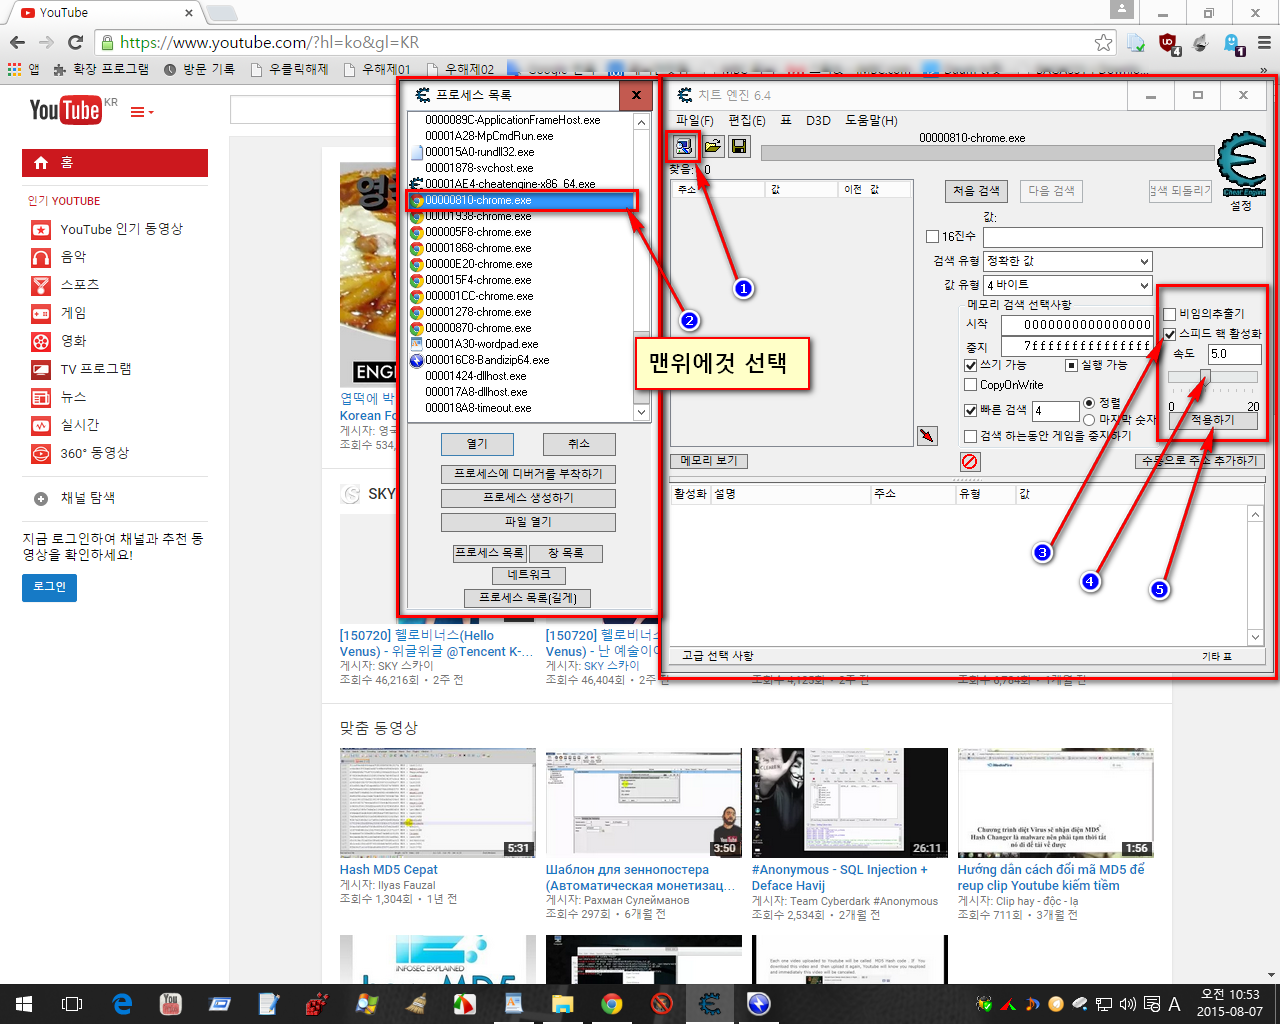The image size is (1280, 1024).
Task: Click the 값 value input field
Action: [x=1122, y=237]
